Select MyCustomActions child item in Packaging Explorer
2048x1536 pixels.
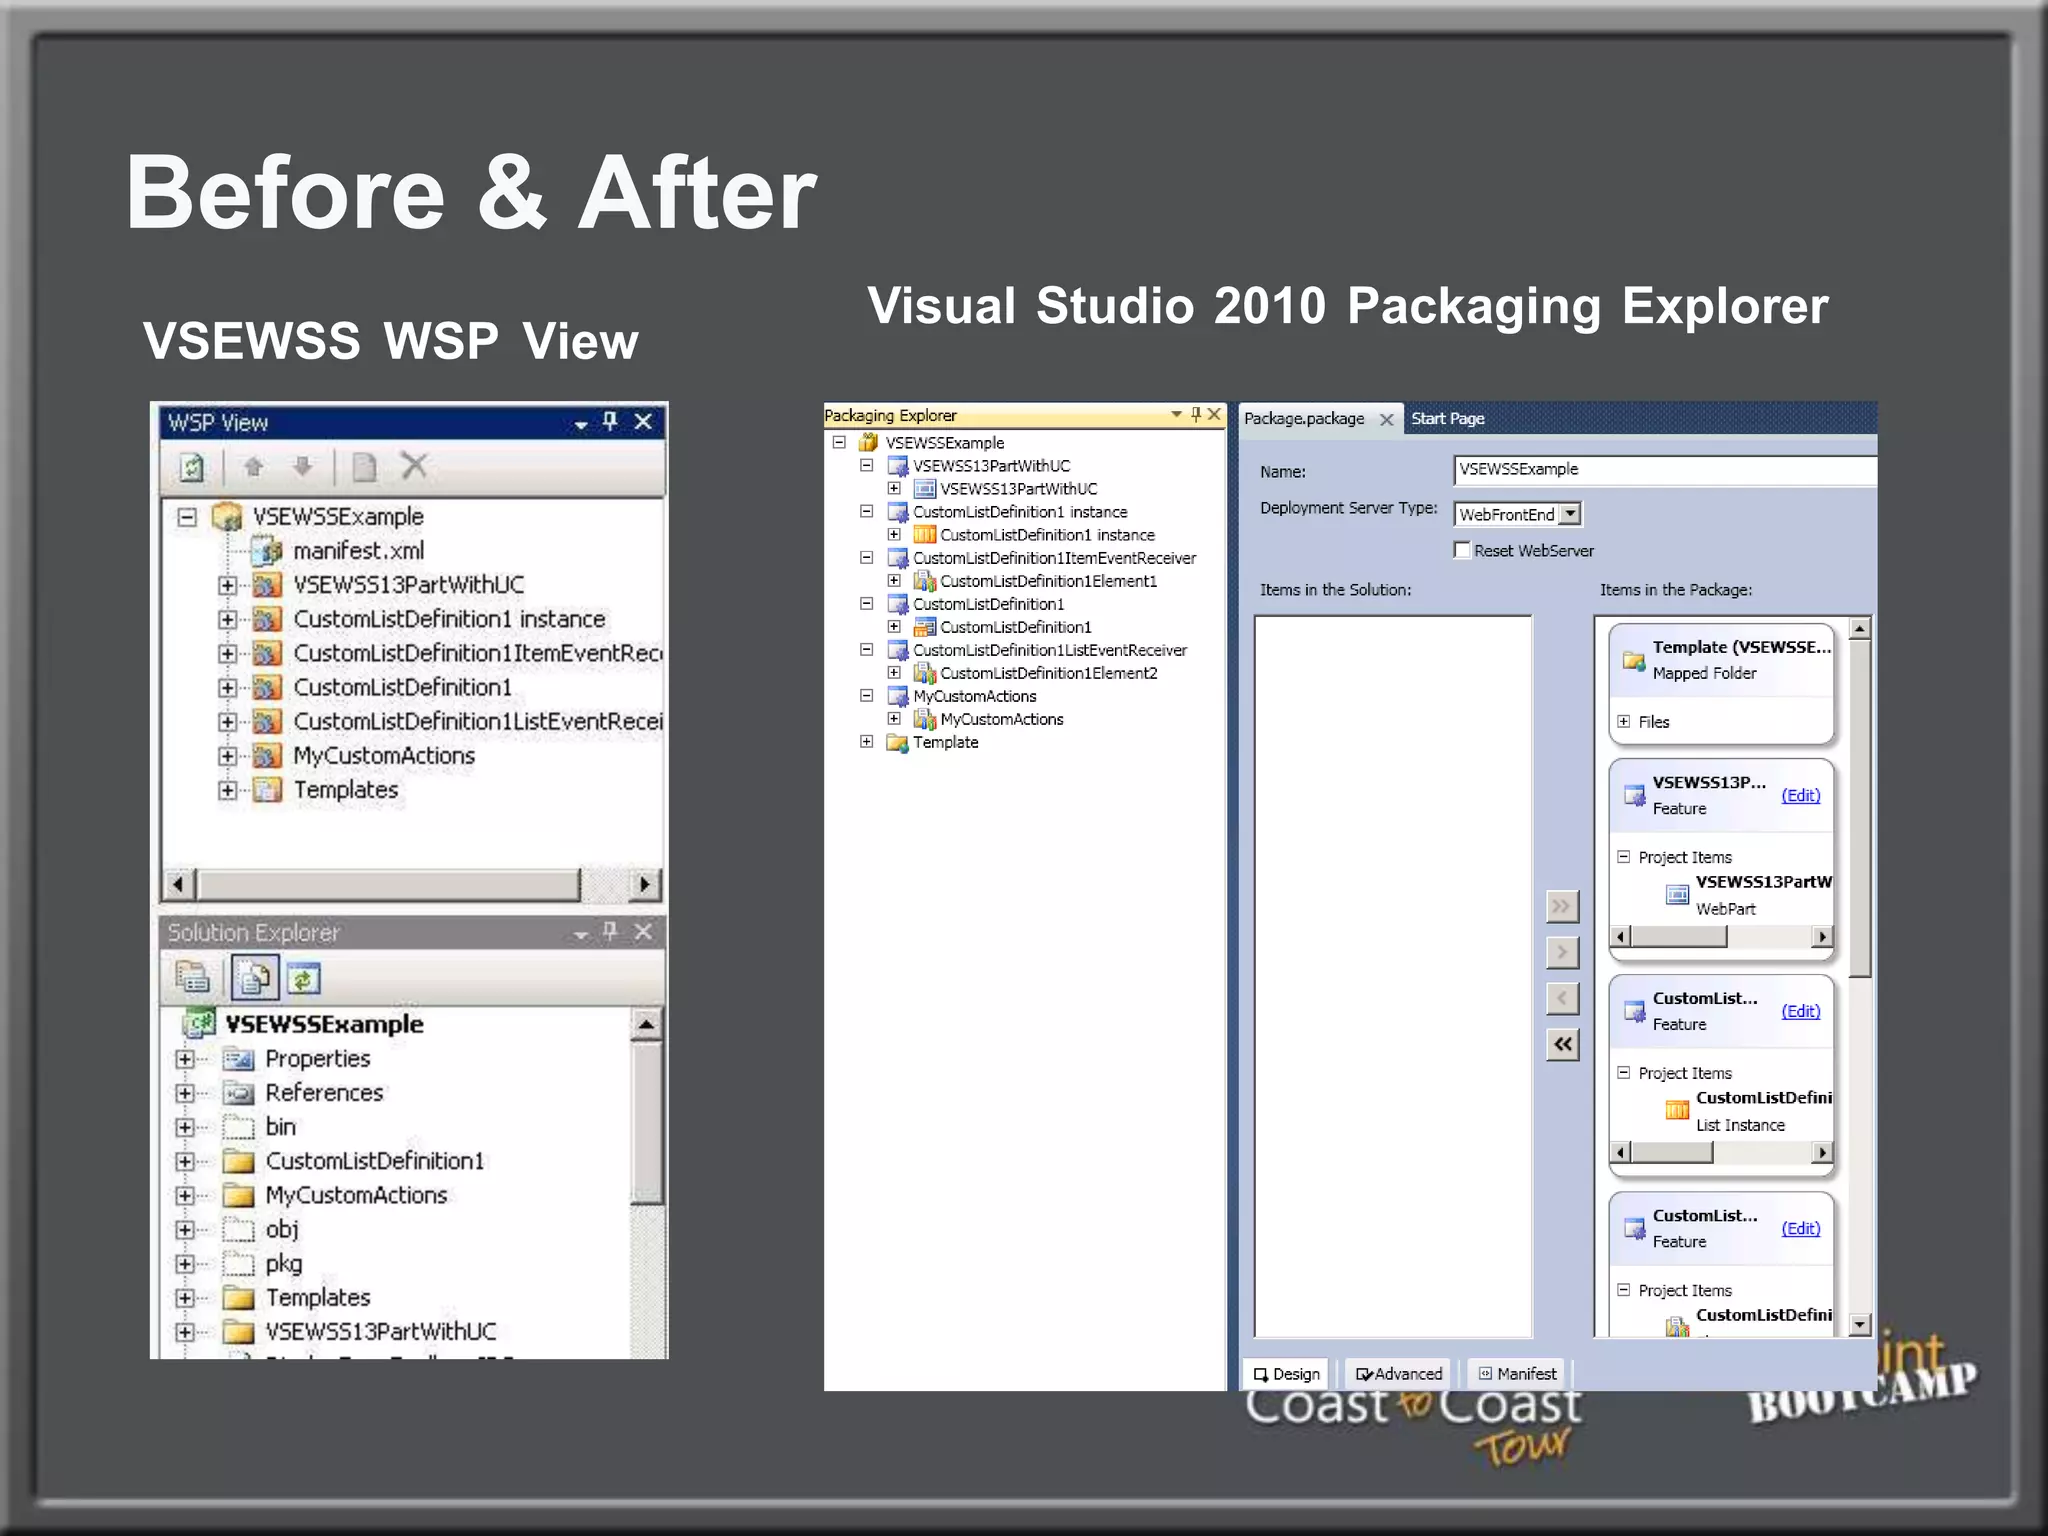[1001, 719]
